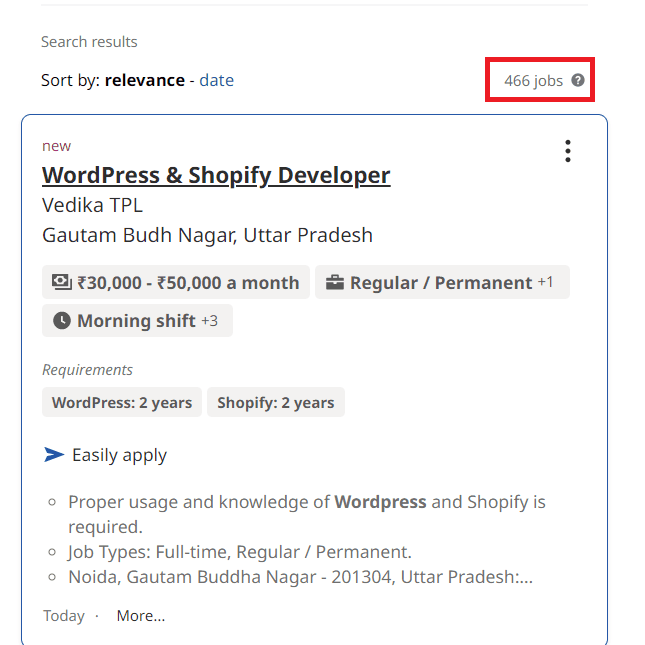This screenshot has height=645, width=645.
Task: Click the job count help question icon
Action: 578,80
